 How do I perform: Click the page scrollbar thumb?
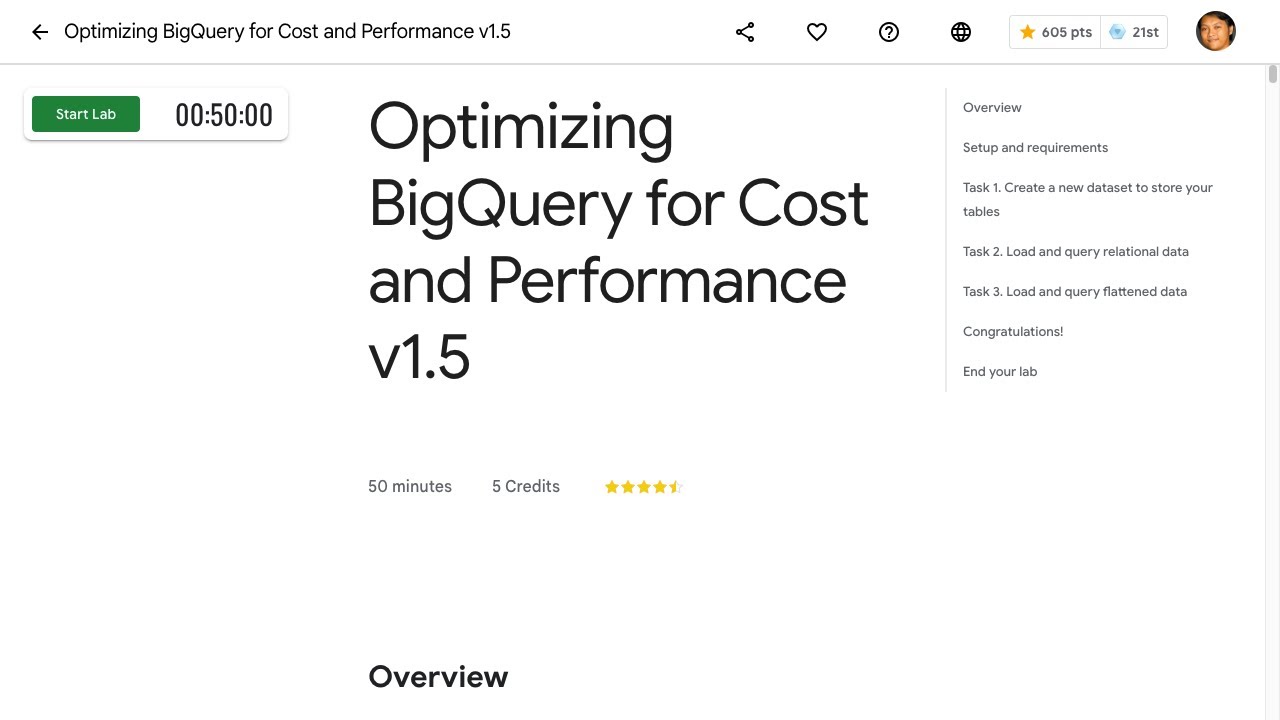(x=1273, y=74)
